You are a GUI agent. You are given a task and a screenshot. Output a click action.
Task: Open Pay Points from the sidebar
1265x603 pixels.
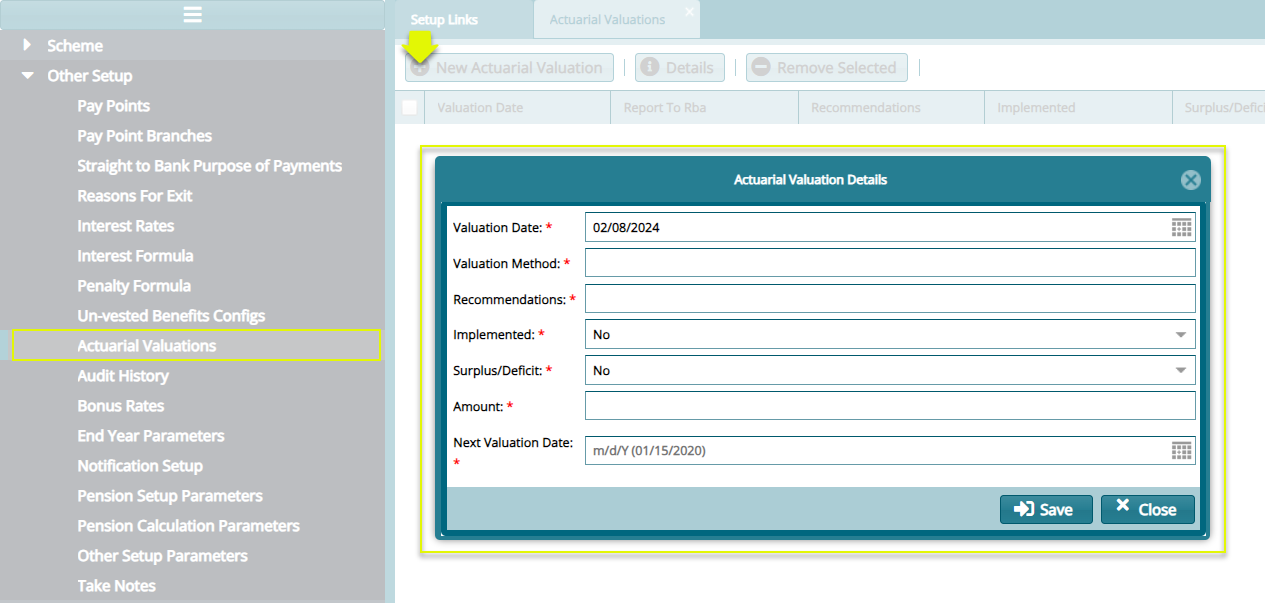click(x=113, y=105)
